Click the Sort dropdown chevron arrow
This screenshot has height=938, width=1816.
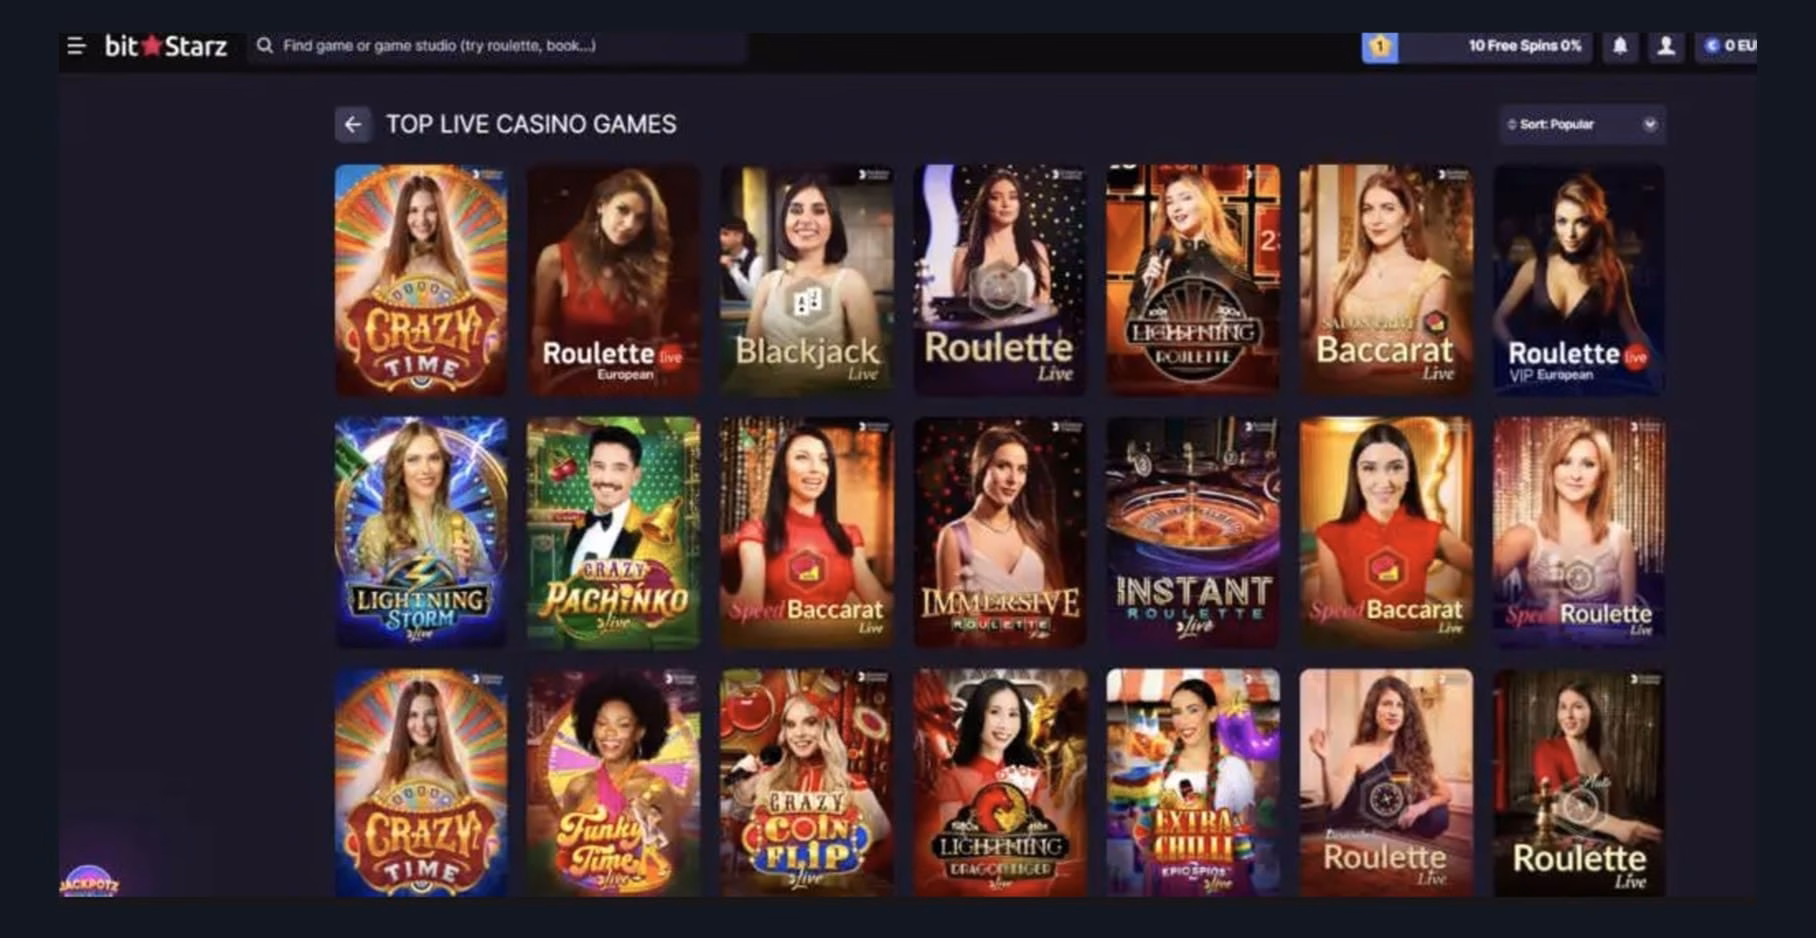click(x=1650, y=124)
